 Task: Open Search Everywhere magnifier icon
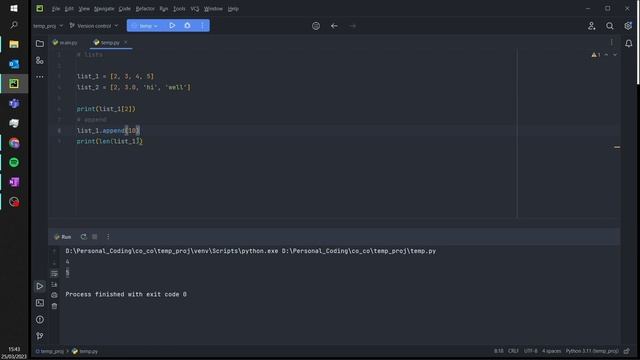click(609, 26)
